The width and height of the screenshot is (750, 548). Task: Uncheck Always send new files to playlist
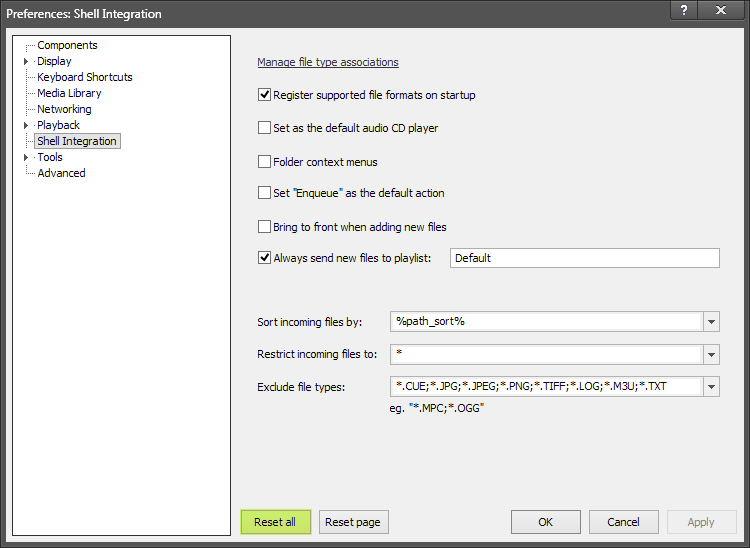pyautogui.click(x=265, y=258)
